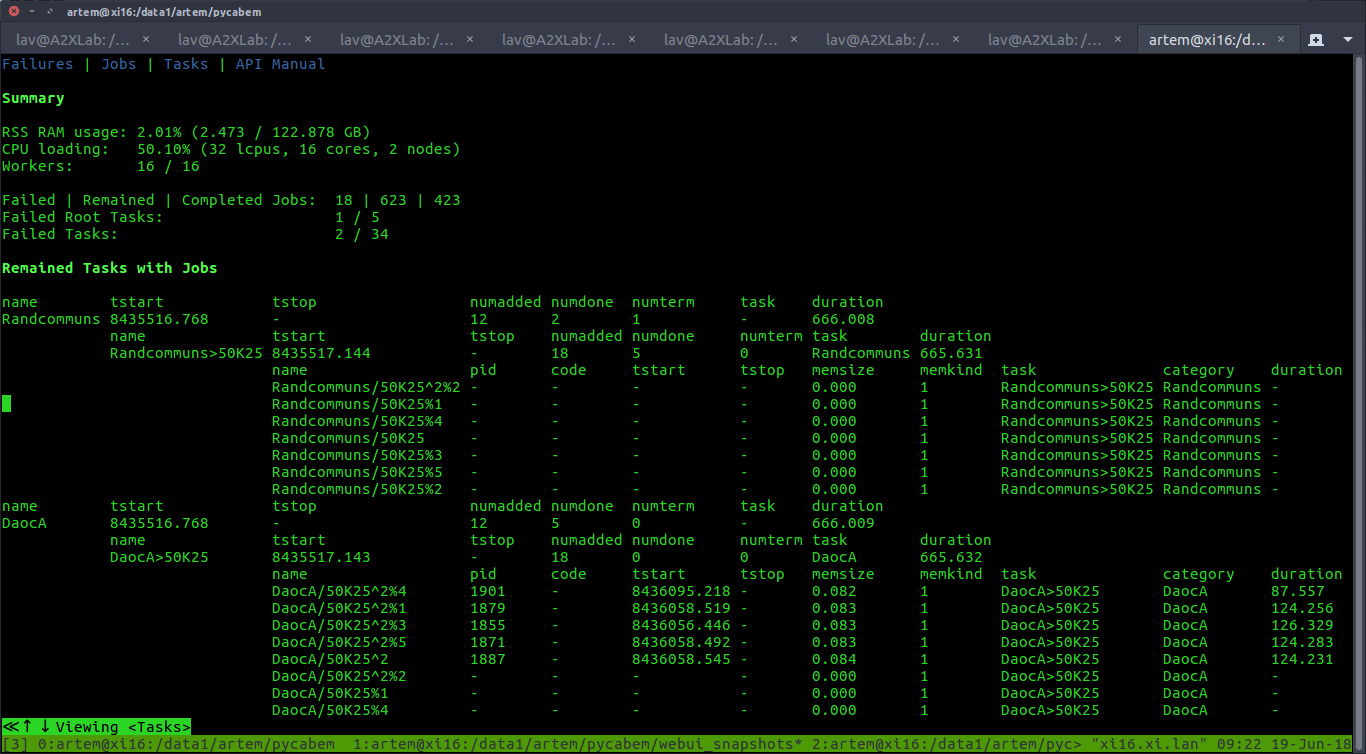This screenshot has height=754, width=1366.
Task: Select the Randcommuns/50K25%3 job name
Action: pyautogui.click(x=357, y=455)
